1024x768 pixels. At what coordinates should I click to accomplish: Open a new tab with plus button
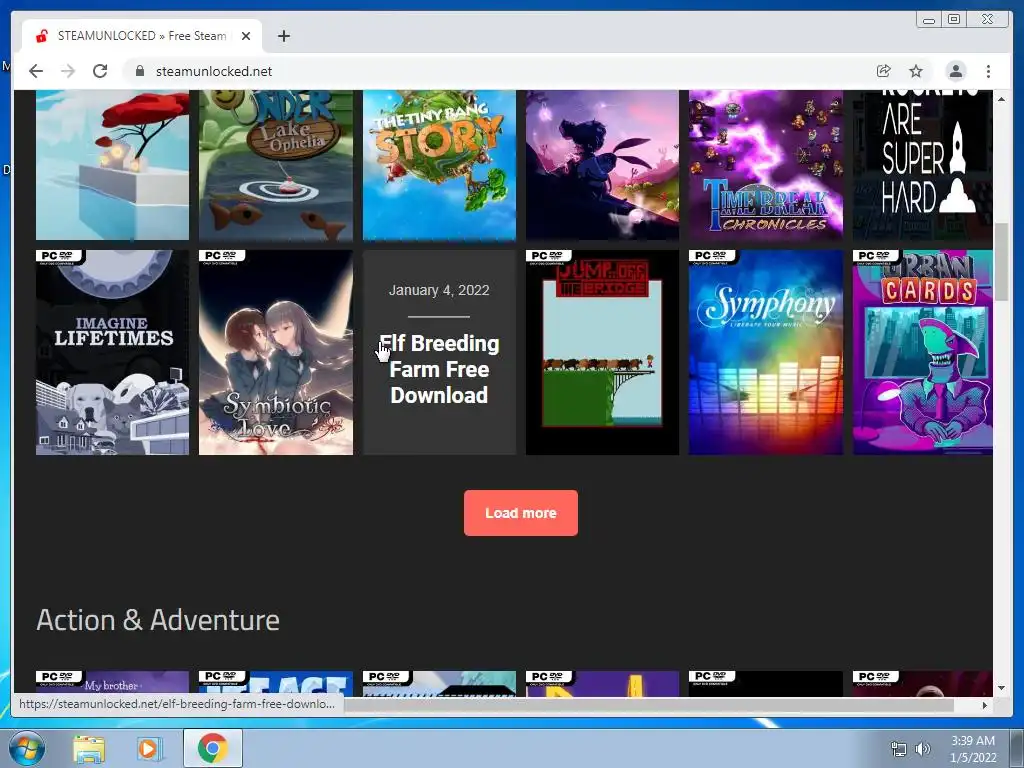(x=283, y=36)
